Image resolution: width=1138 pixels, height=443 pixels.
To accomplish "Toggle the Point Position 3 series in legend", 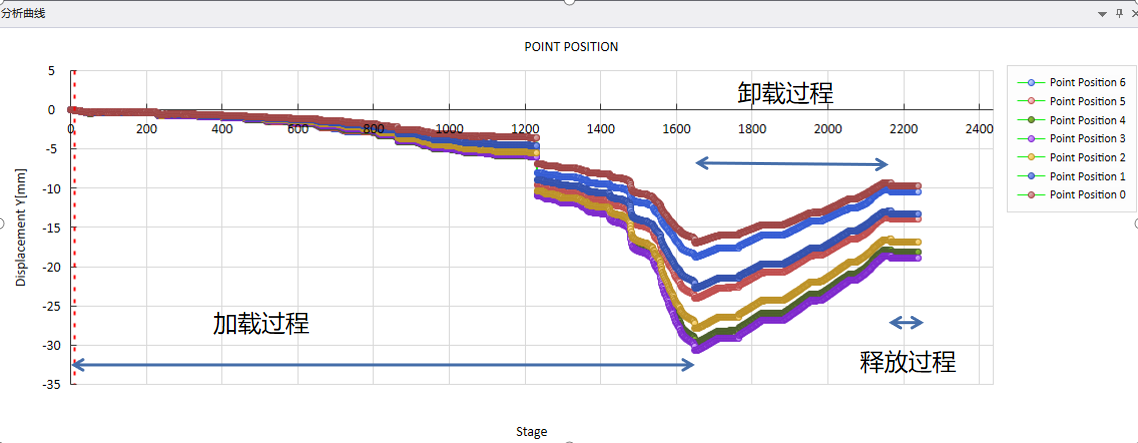I will (1086, 138).
